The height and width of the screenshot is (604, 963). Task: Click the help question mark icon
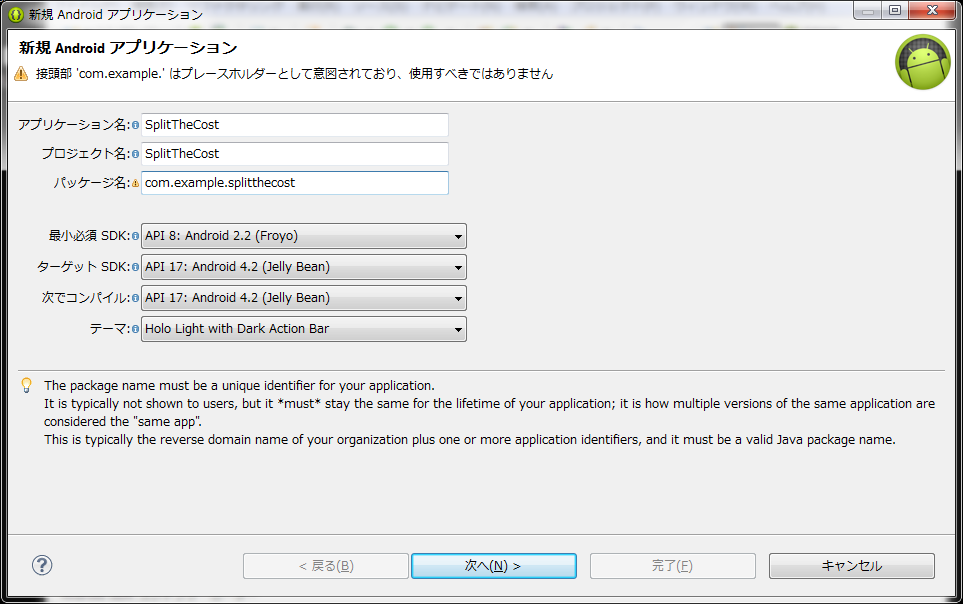pos(42,565)
